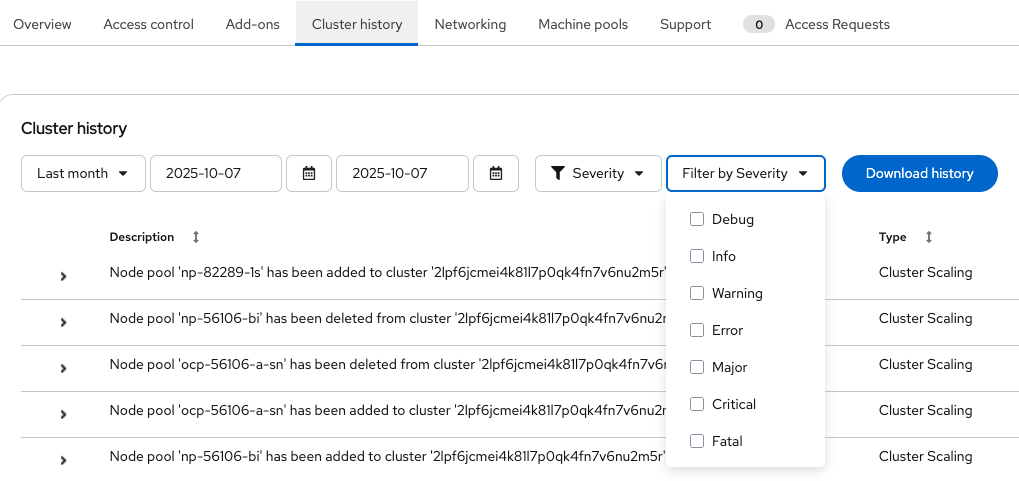
Task: Sort by Type column arrows
Action: tap(929, 237)
